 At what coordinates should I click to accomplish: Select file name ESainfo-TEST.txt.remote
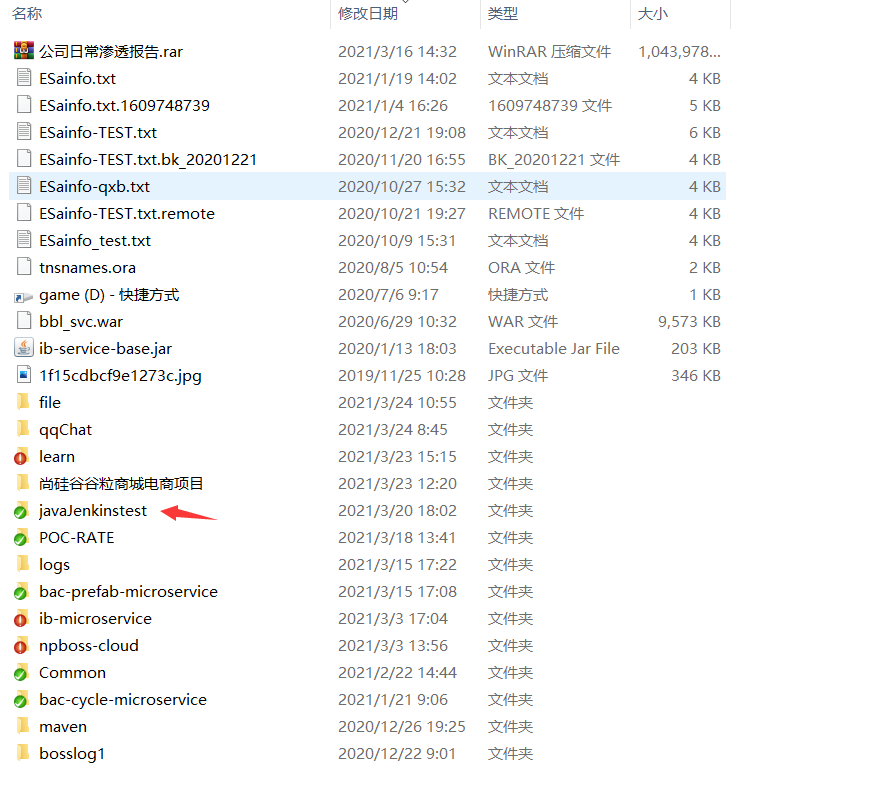(127, 214)
